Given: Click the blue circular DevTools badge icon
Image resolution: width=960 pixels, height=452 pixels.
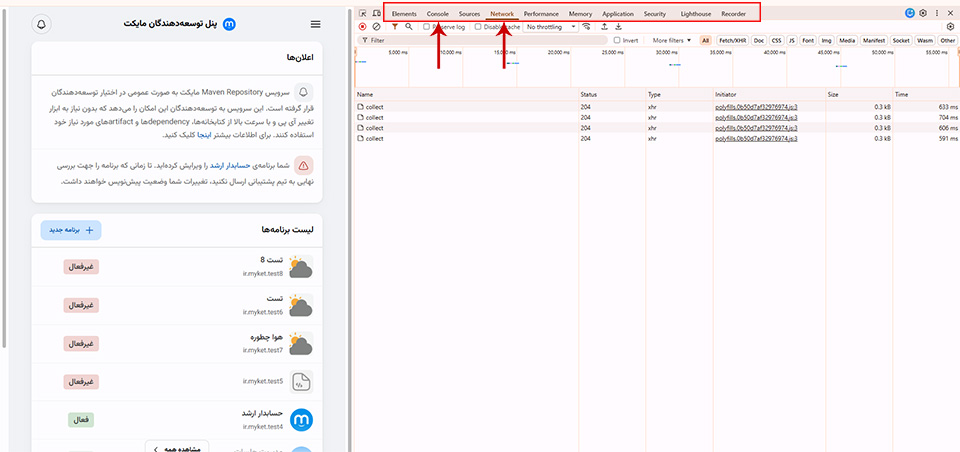Looking at the screenshot, I should (x=910, y=13).
